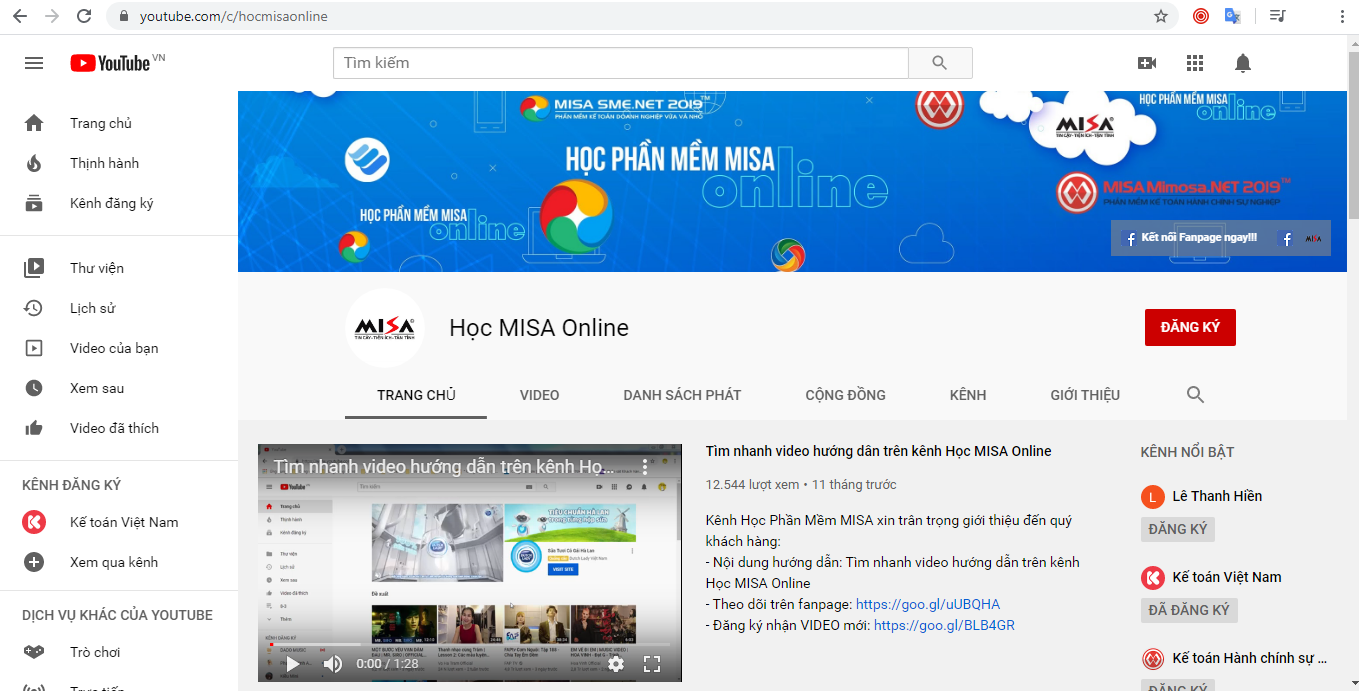Open the Chrome three-dot menu
This screenshot has width=1359, height=691.
pyautogui.click(x=1342, y=16)
